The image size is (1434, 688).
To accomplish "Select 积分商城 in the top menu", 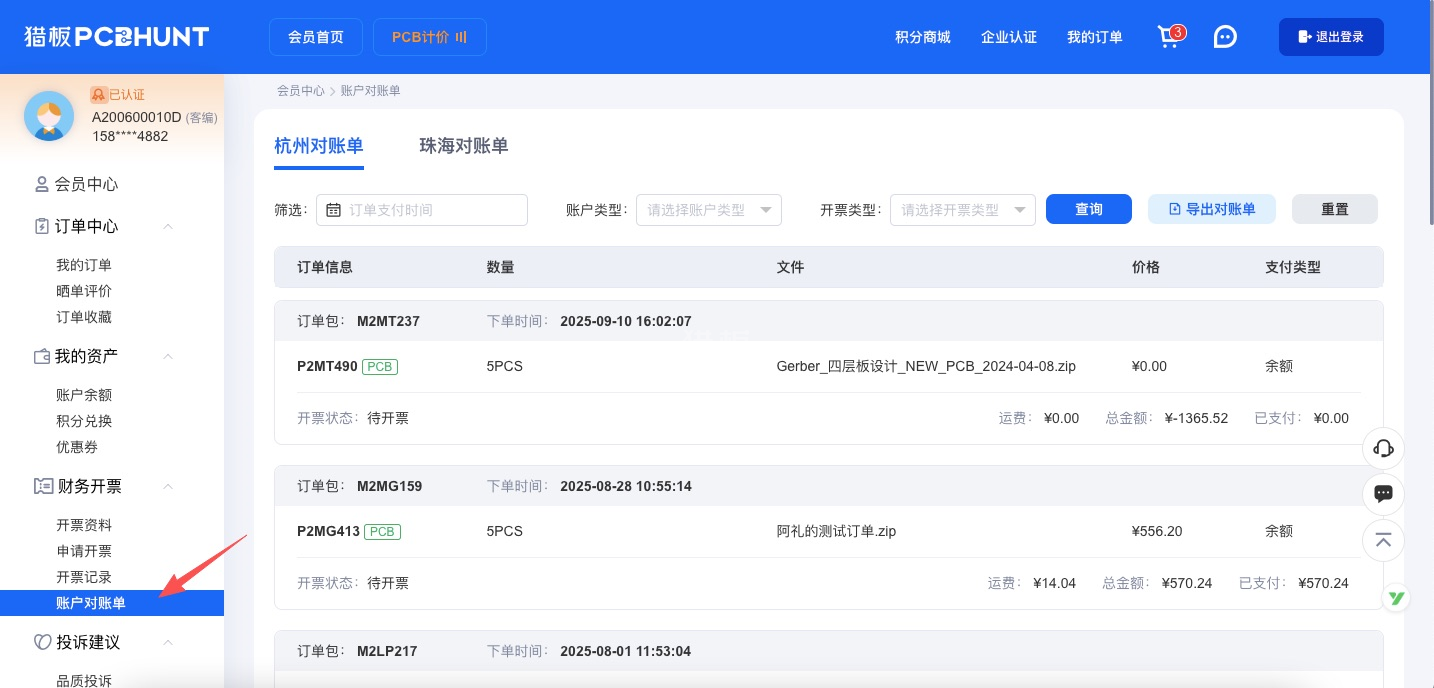I will pos(922,37).
